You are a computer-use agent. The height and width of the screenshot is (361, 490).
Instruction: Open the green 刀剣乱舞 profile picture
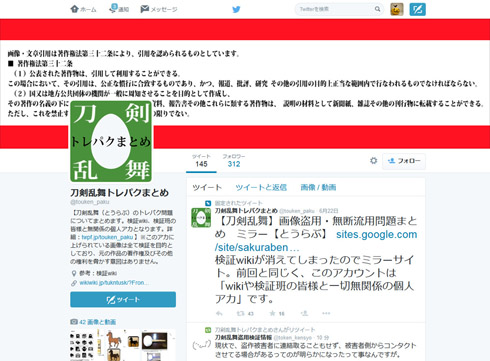(x=111, y=141)
